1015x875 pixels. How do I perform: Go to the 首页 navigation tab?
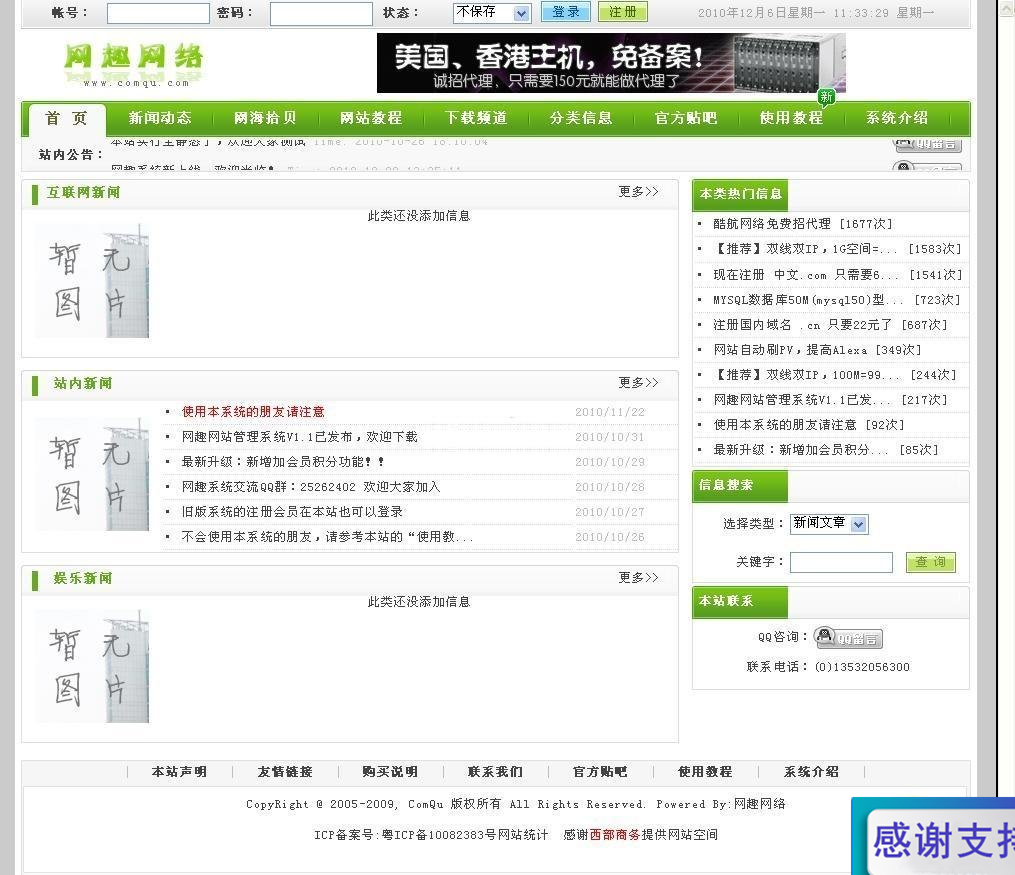point(67,118)
